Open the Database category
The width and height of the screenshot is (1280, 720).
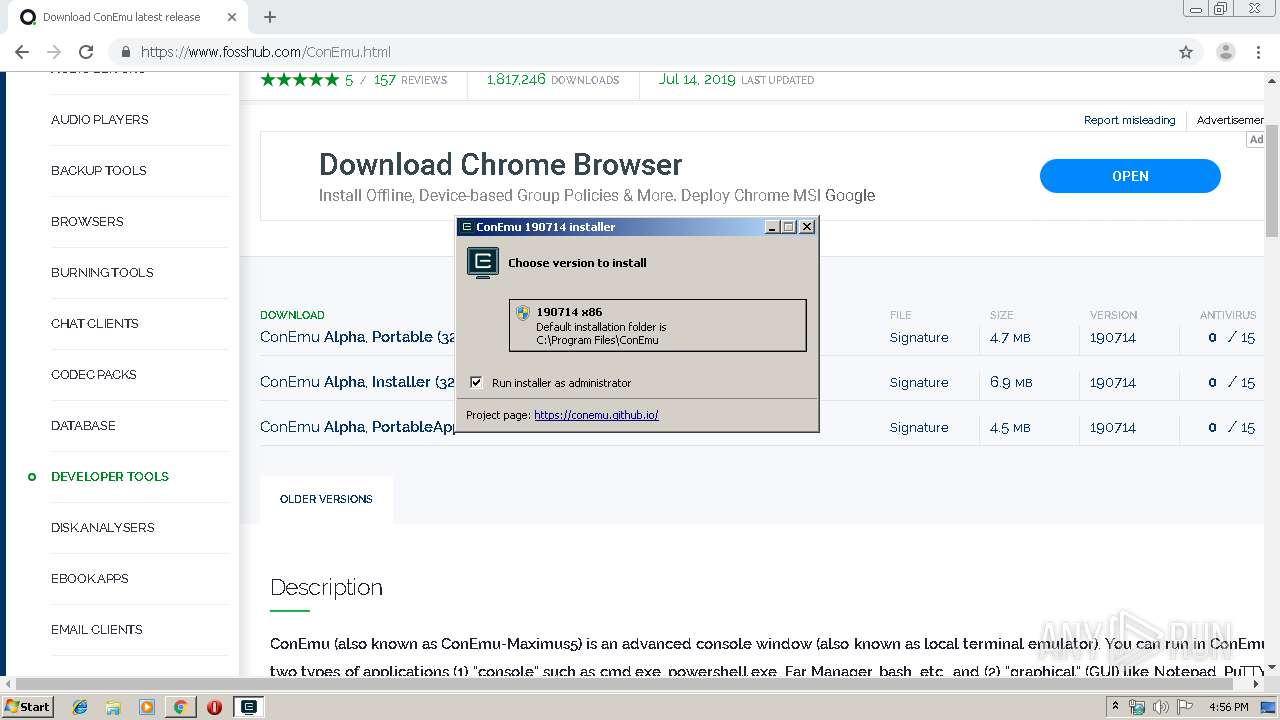click(x=83, y=425)
